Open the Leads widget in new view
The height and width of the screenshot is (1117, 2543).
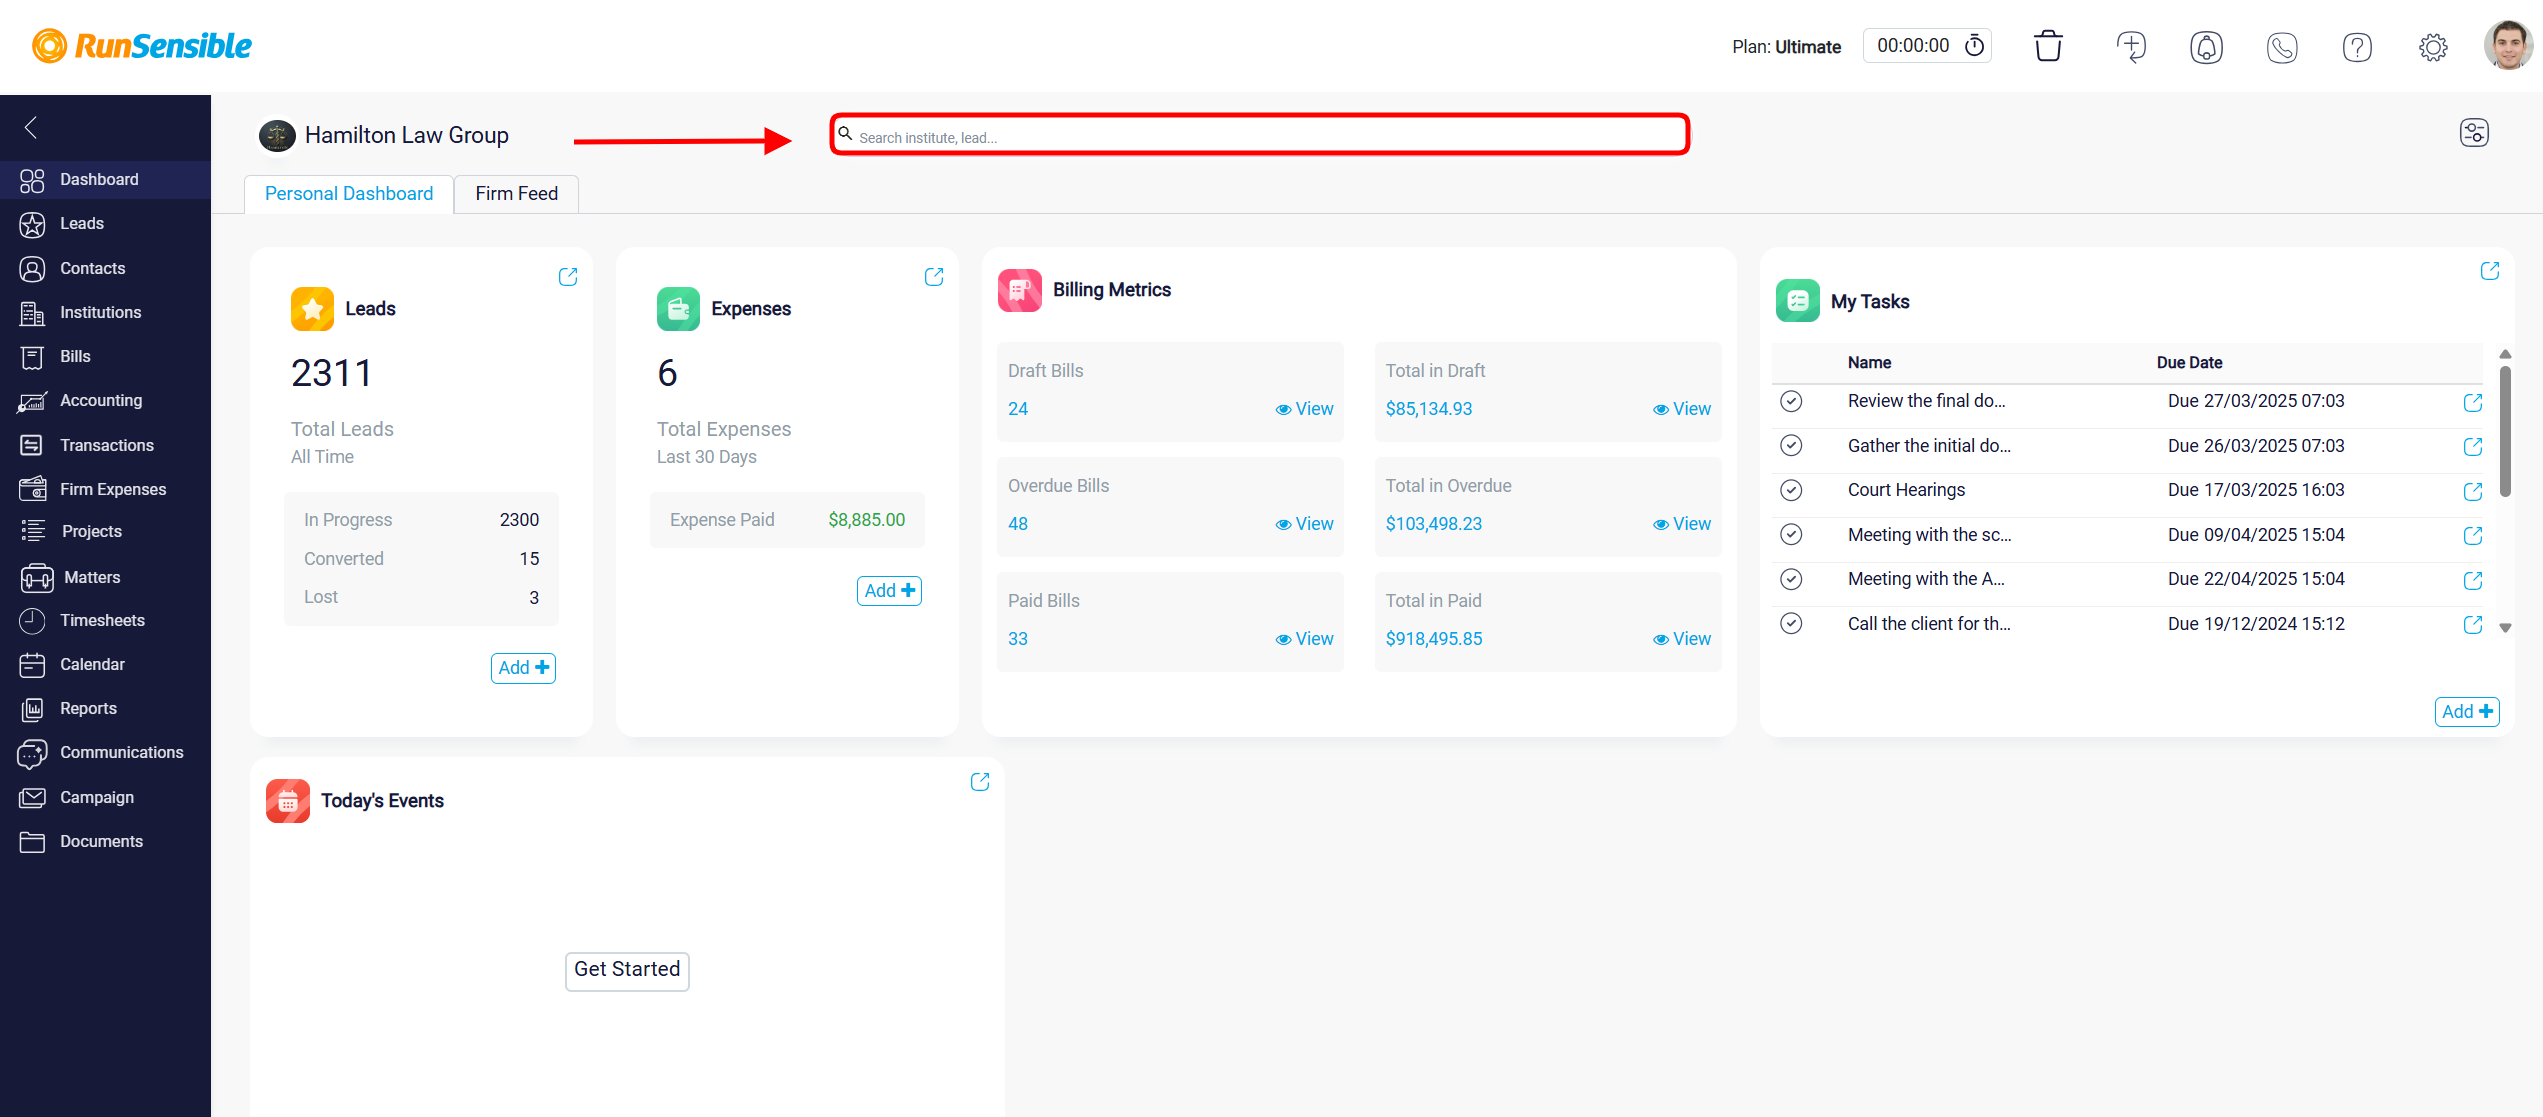click(x=568, y=277)
